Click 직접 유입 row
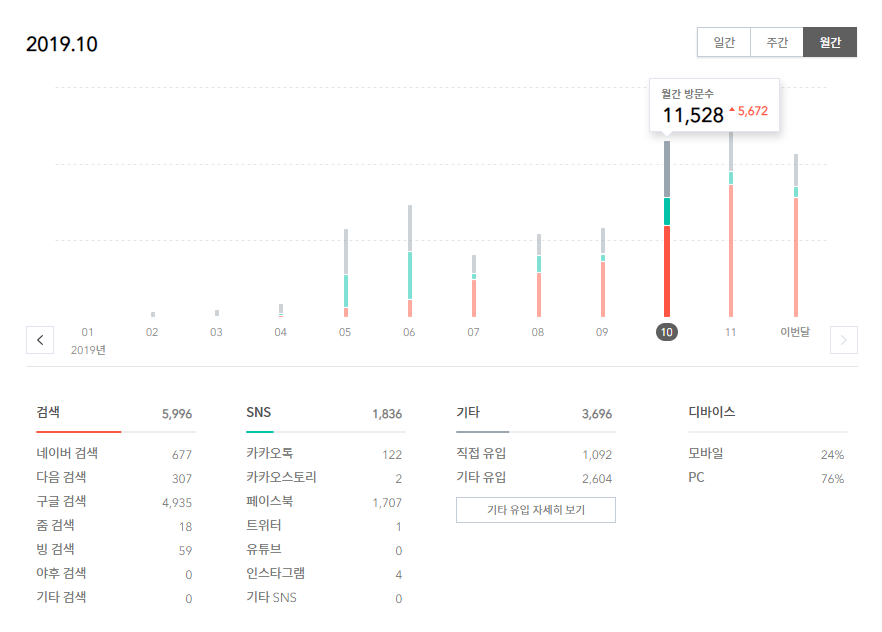This screenshot has height=632, width=882. [x=535, y=453]
